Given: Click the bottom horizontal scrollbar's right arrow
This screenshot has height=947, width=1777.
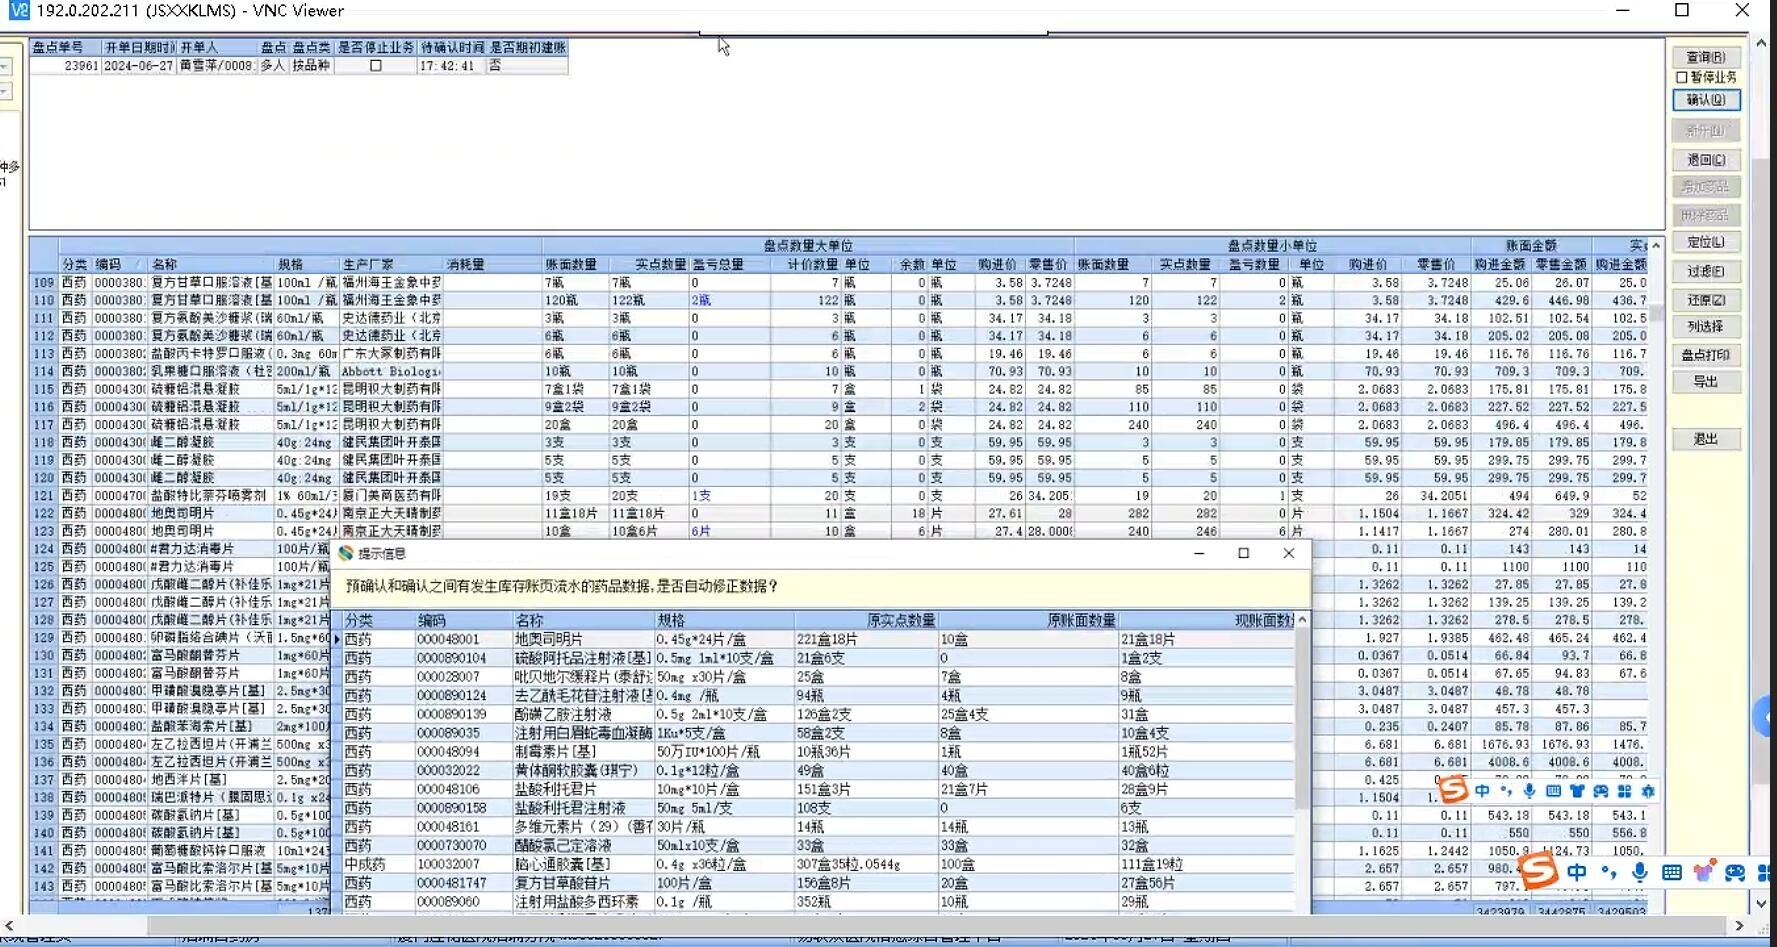Looking at the screenshot, I should [x=1739, y=926].
